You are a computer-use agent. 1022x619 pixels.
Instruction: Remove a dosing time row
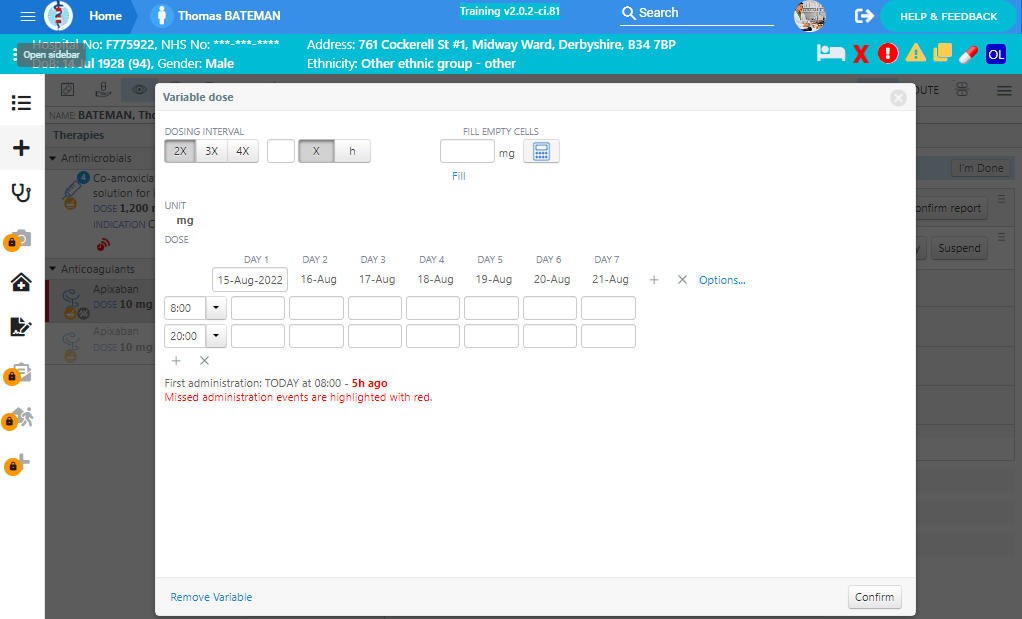(x=204, y=360)
